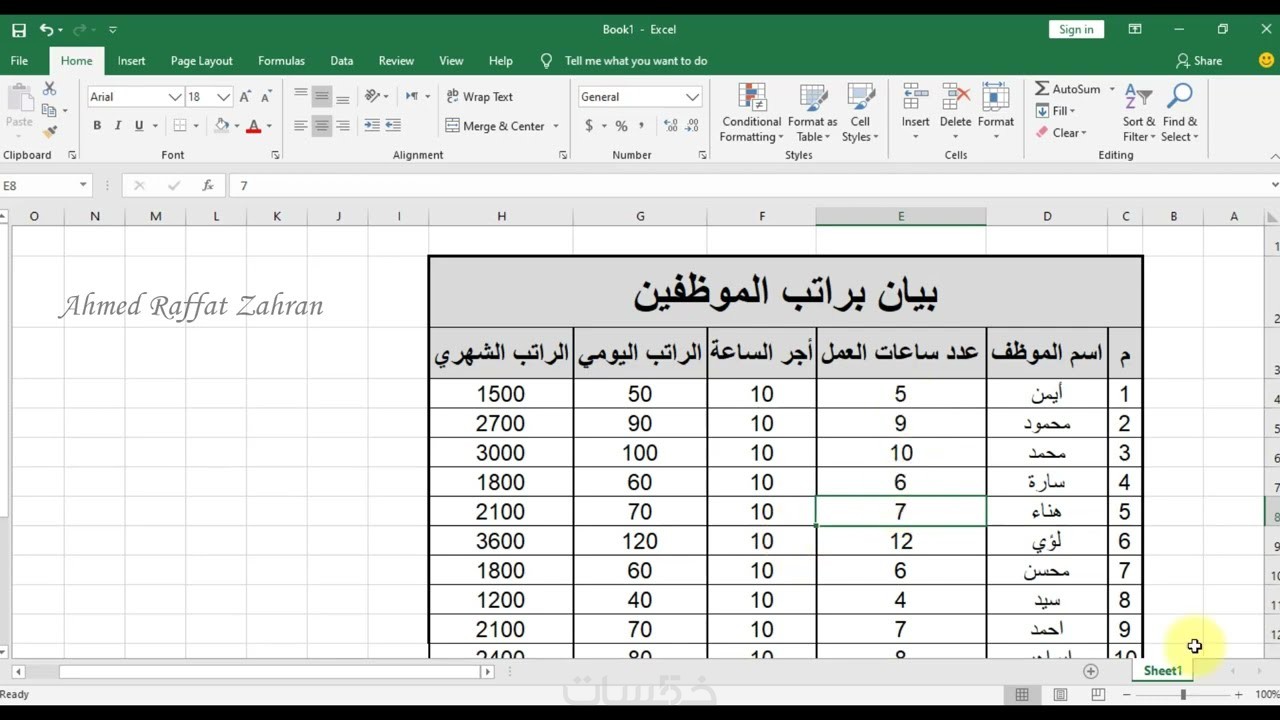Click the horizontal scrollbar thumb
1280x720 pixels.
tap(270, 672)
